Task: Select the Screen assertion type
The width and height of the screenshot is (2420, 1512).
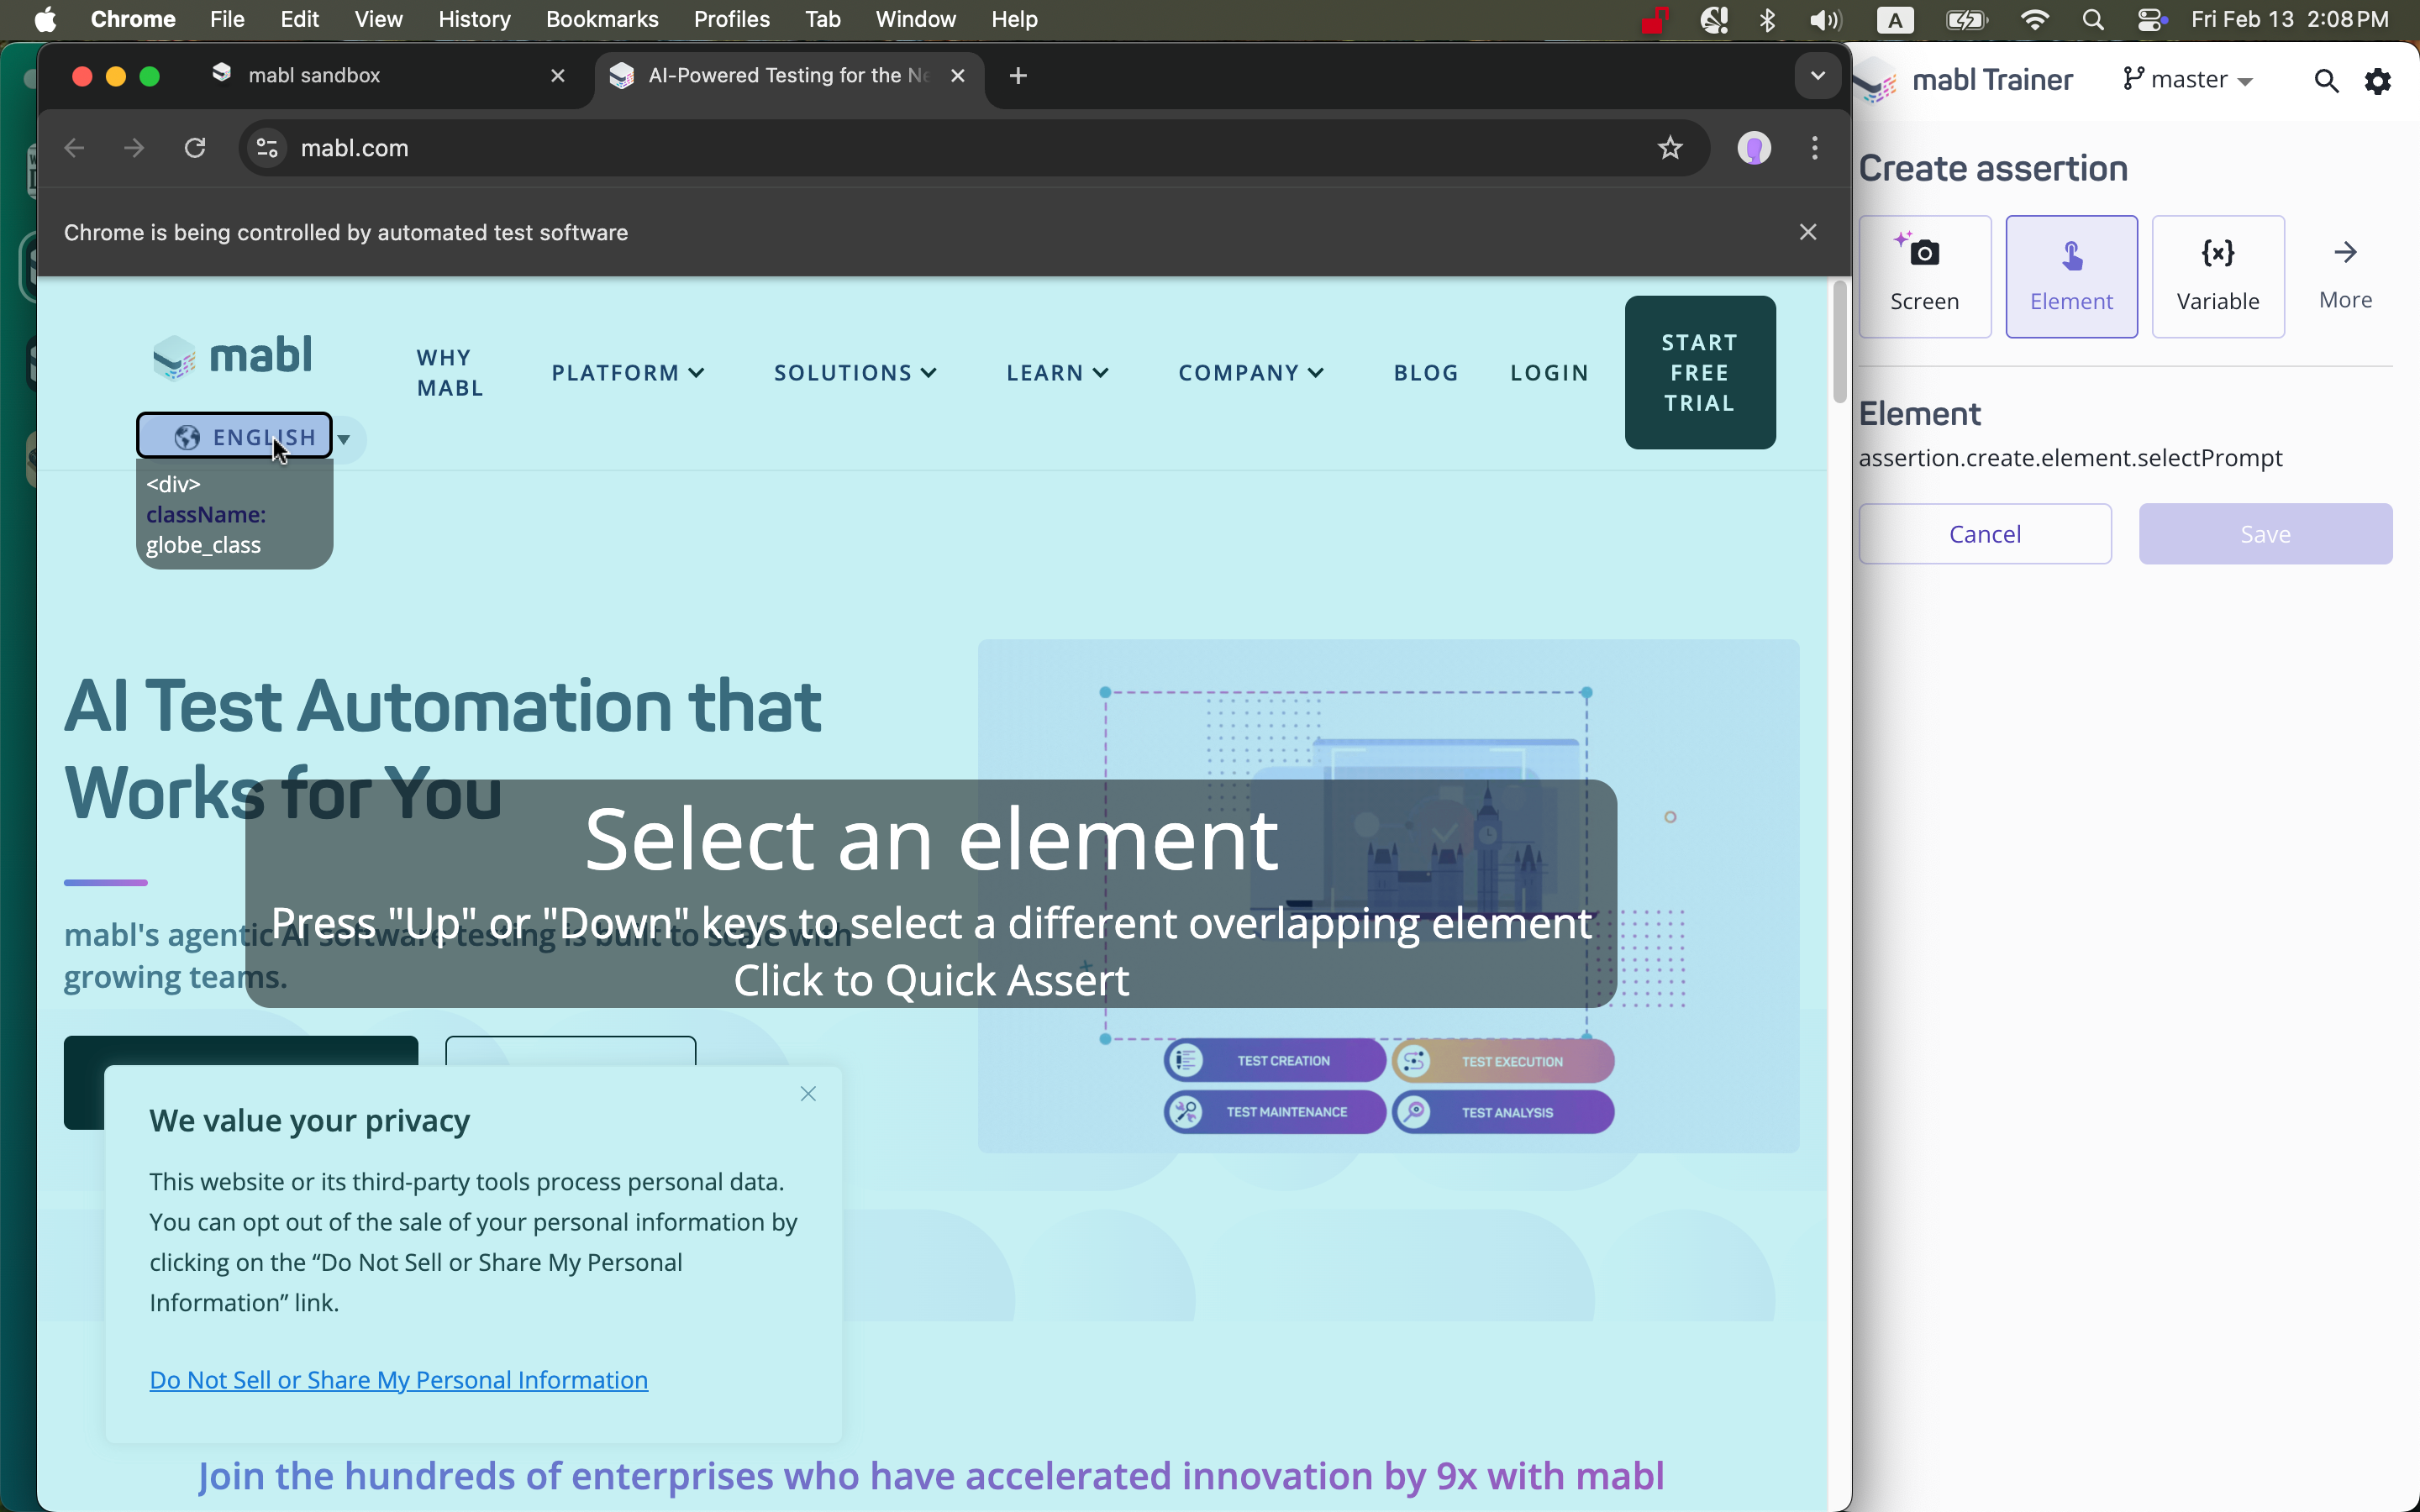Action: click(x=1924, y=276)
